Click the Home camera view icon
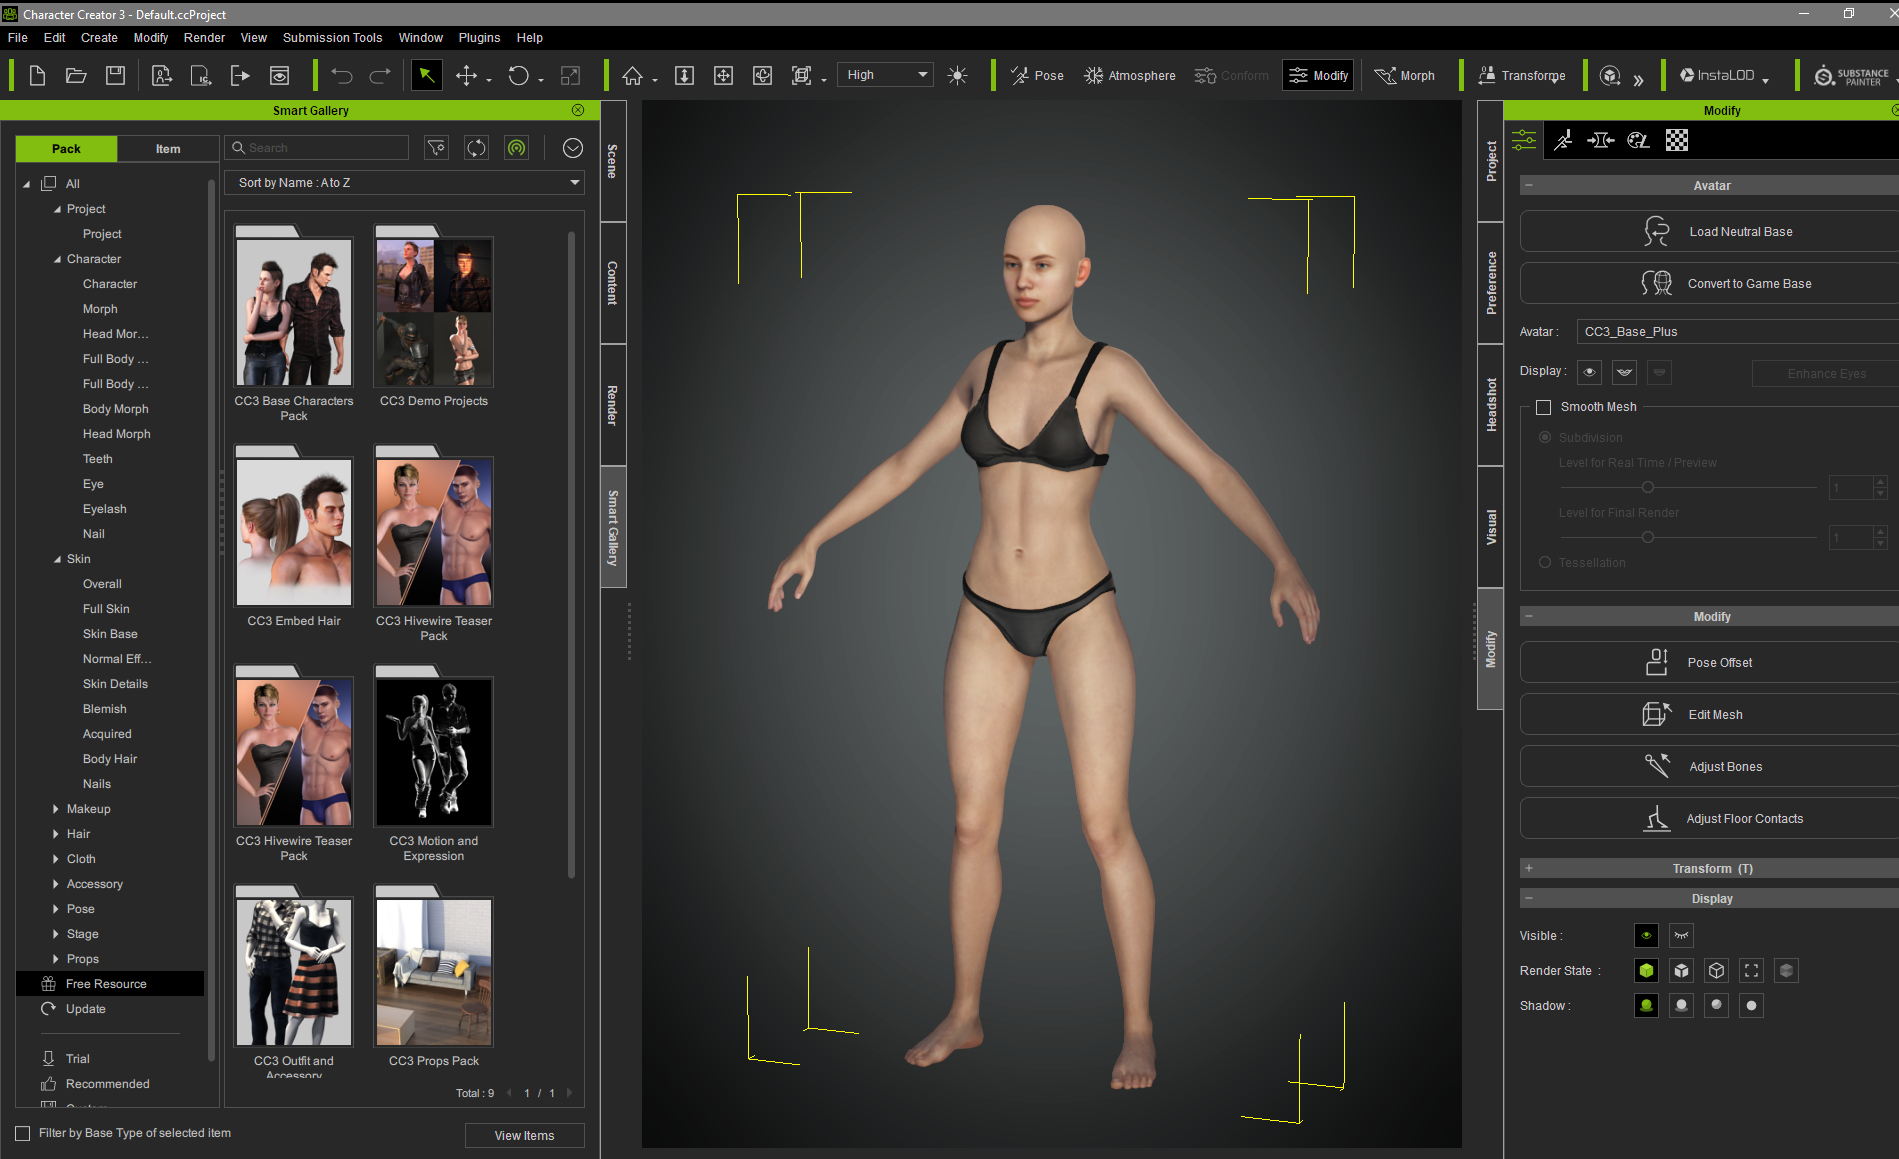Image resolution: width=1899 pixels, height=1159 pixels. click(632, 76)
